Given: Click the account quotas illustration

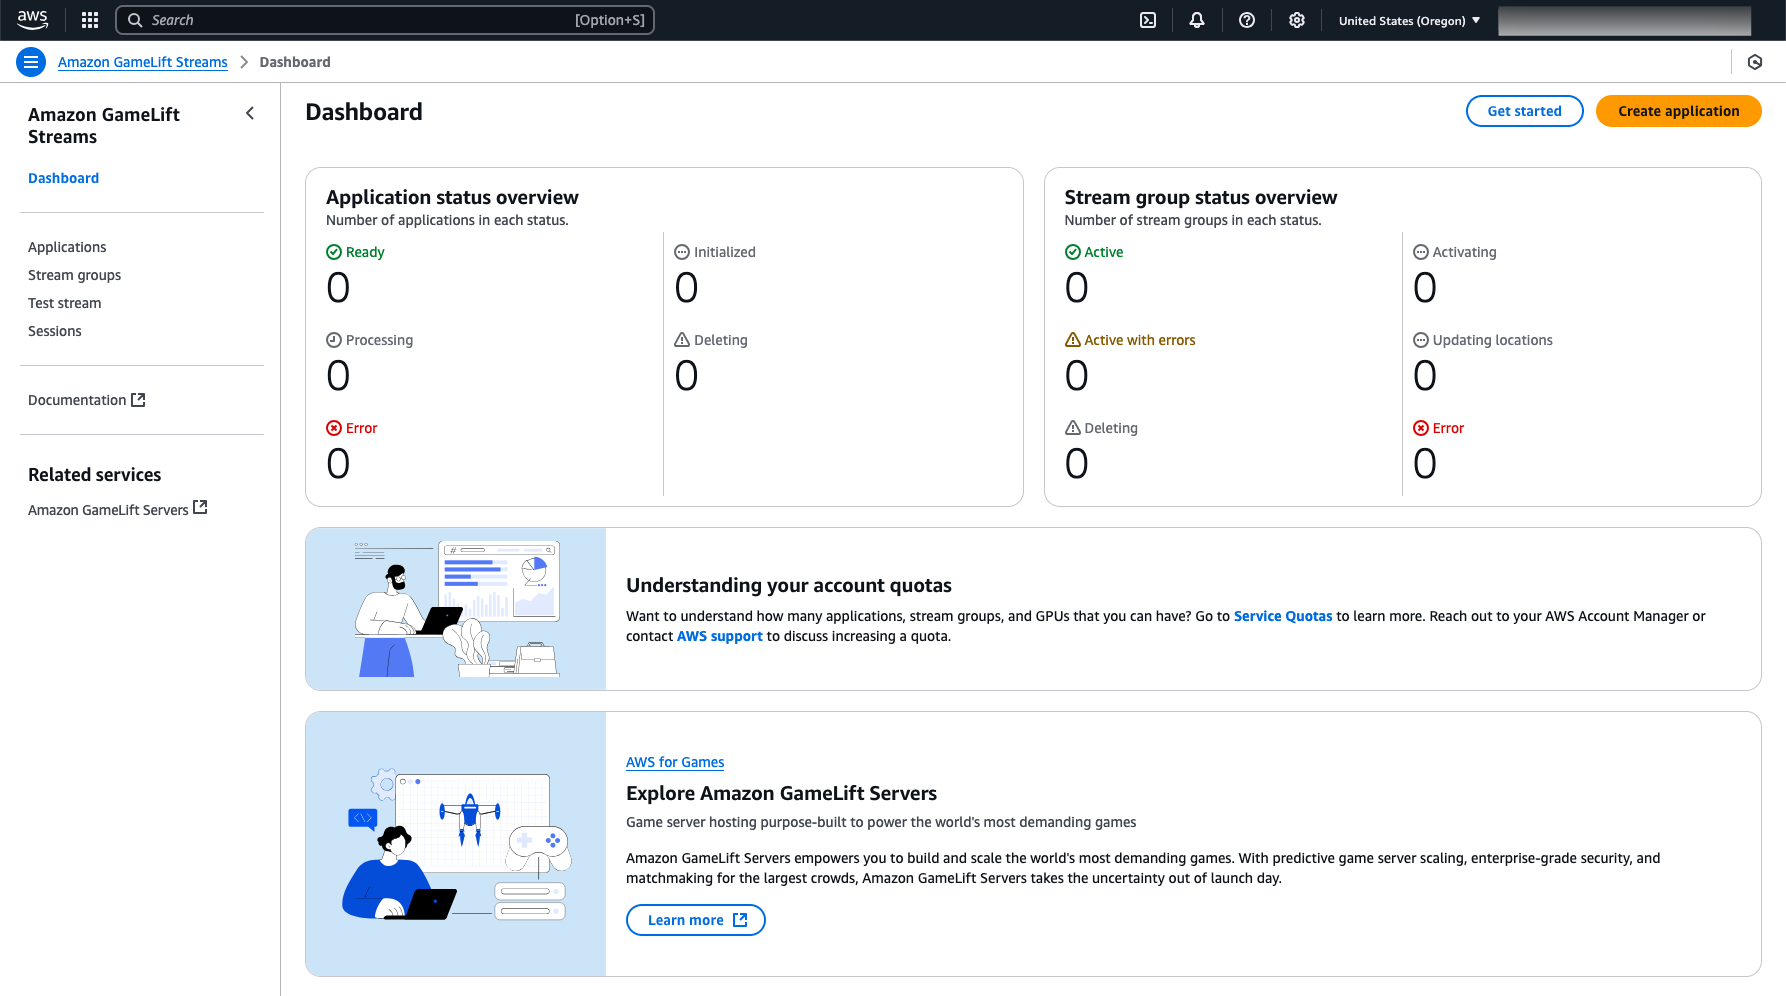Looking at the screenshot, I should point(456,609).
